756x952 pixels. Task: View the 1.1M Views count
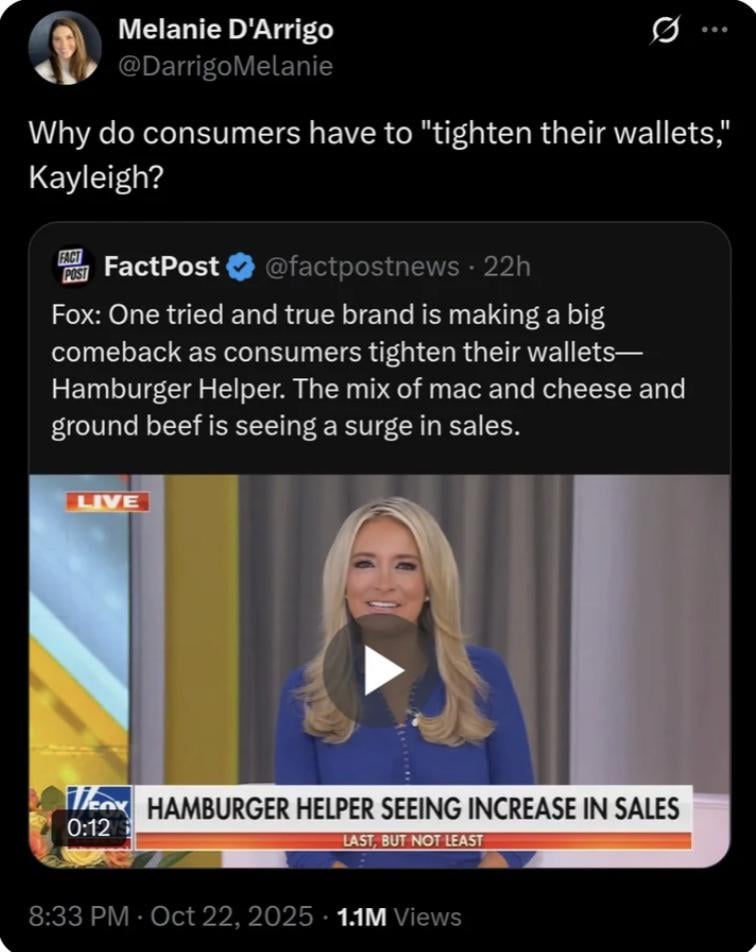[x=399, y=916]
